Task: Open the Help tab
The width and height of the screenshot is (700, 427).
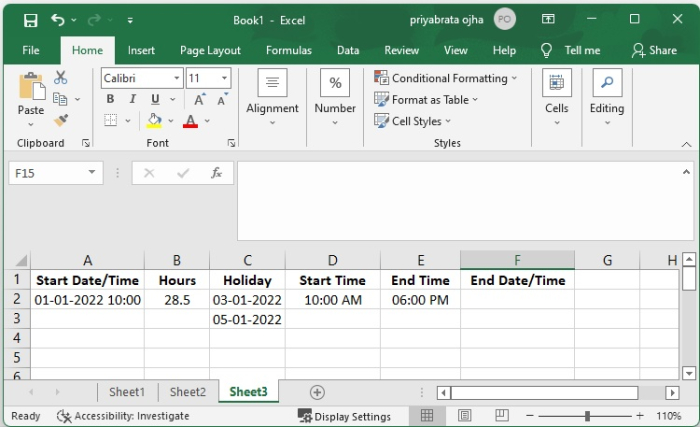Action: [x=504, y=50]
